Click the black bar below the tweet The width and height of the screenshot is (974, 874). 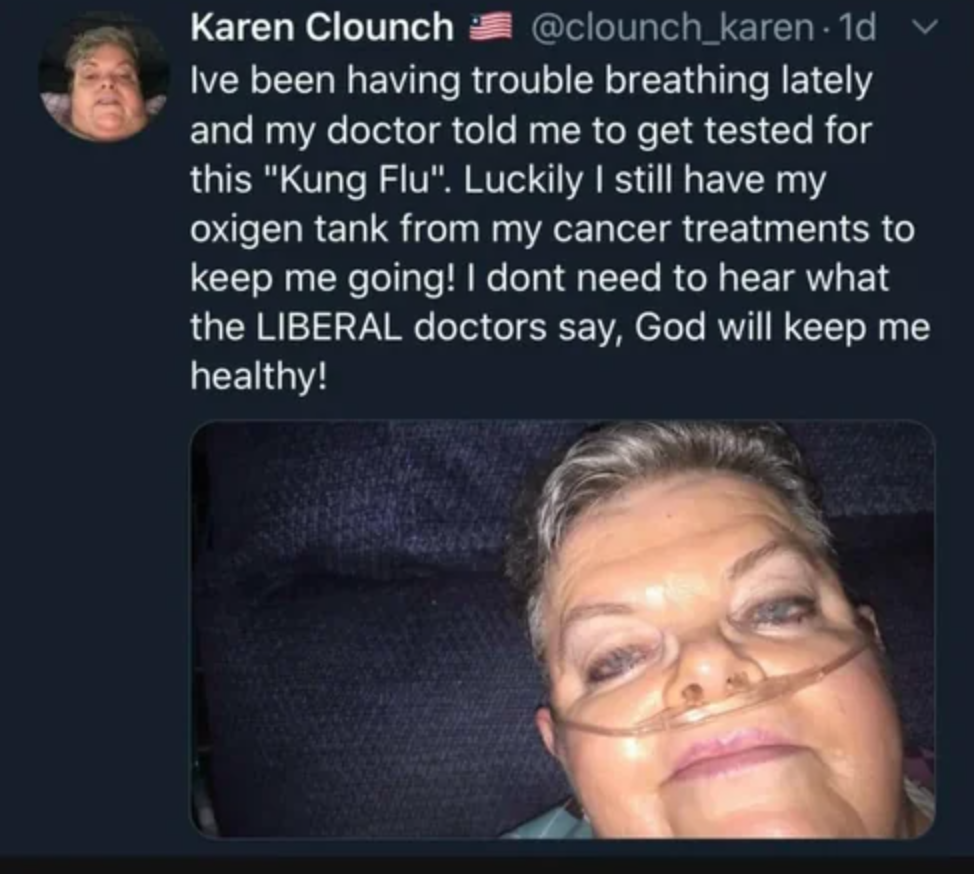[x=487, y=865]
